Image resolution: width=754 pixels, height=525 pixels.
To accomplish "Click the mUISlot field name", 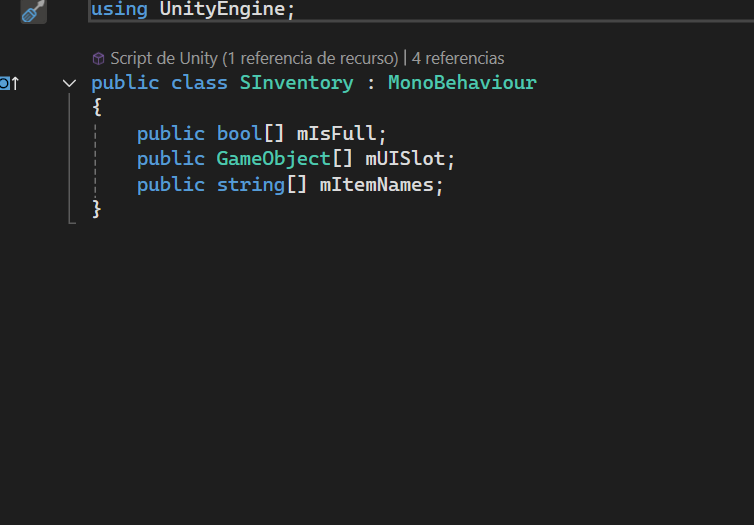I will [405, 159].
